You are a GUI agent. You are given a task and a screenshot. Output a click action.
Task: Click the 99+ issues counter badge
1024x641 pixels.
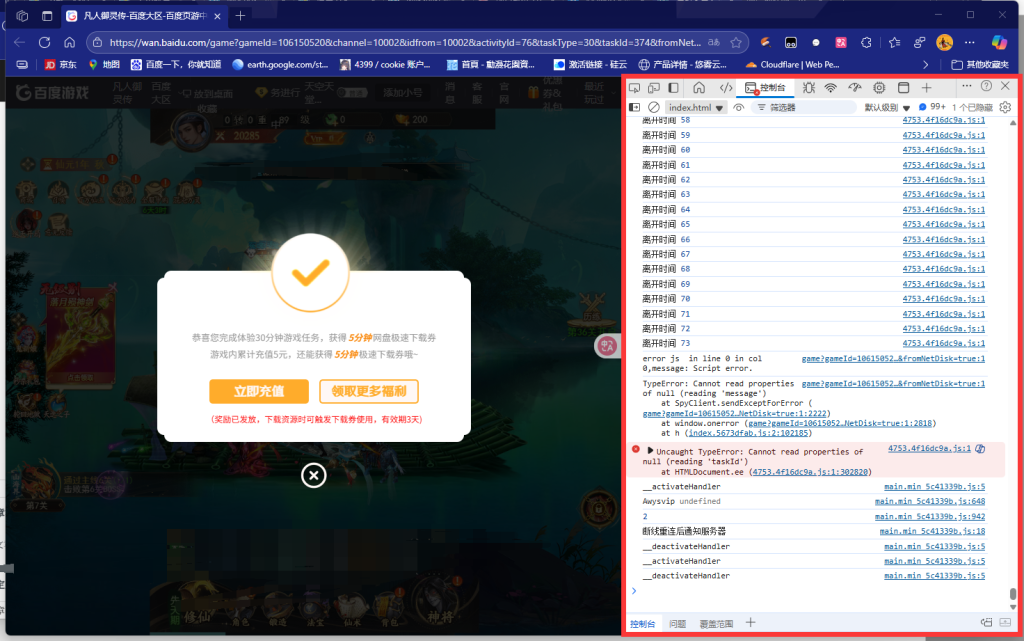[932, 106]
